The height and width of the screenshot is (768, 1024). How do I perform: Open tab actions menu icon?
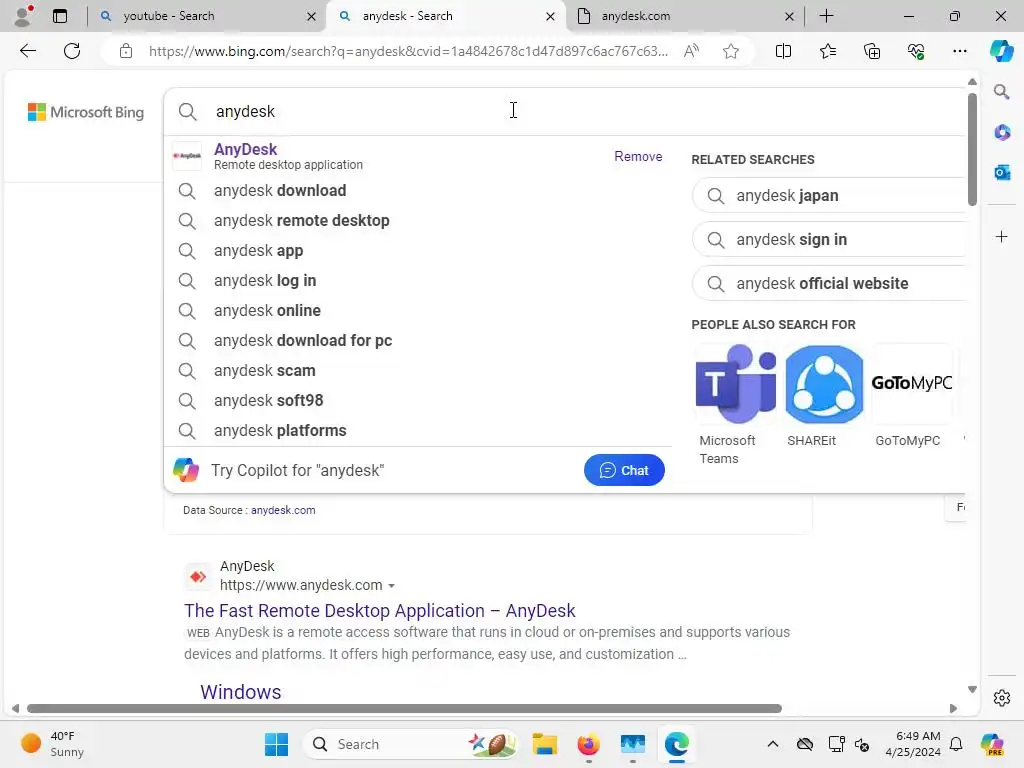(x=60, y=16)
